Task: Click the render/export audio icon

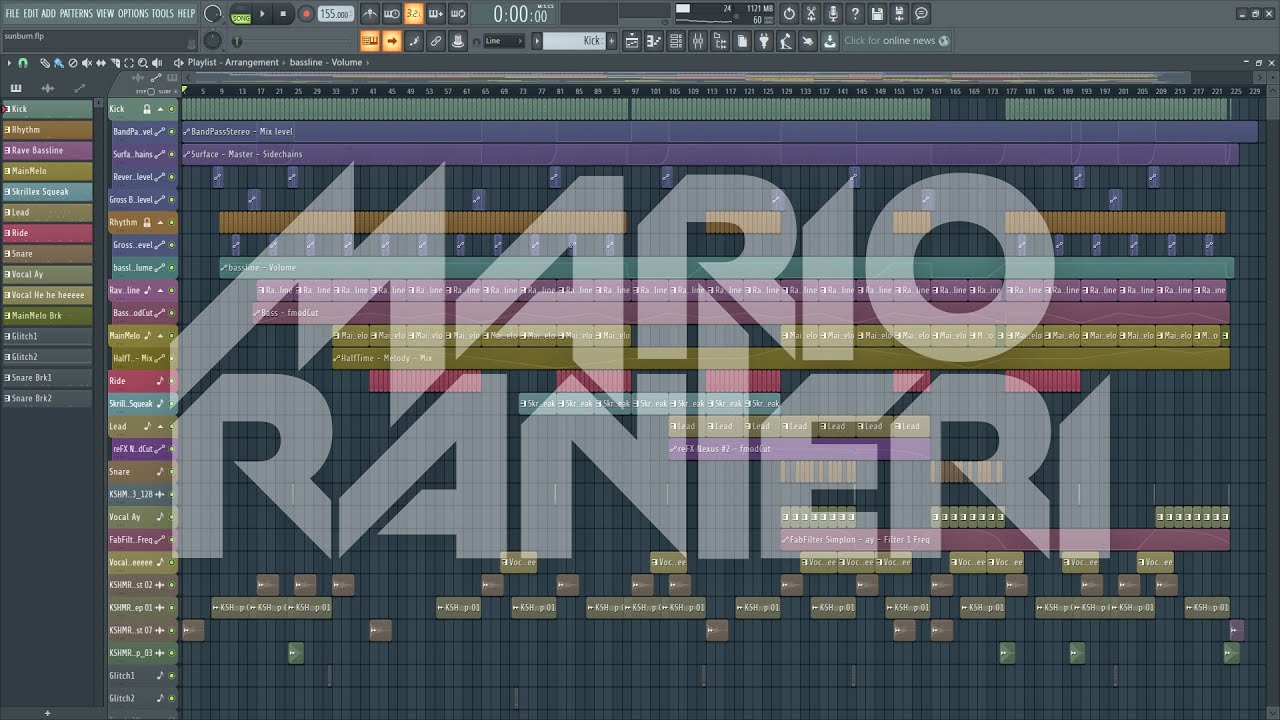Action: point(899,14)
